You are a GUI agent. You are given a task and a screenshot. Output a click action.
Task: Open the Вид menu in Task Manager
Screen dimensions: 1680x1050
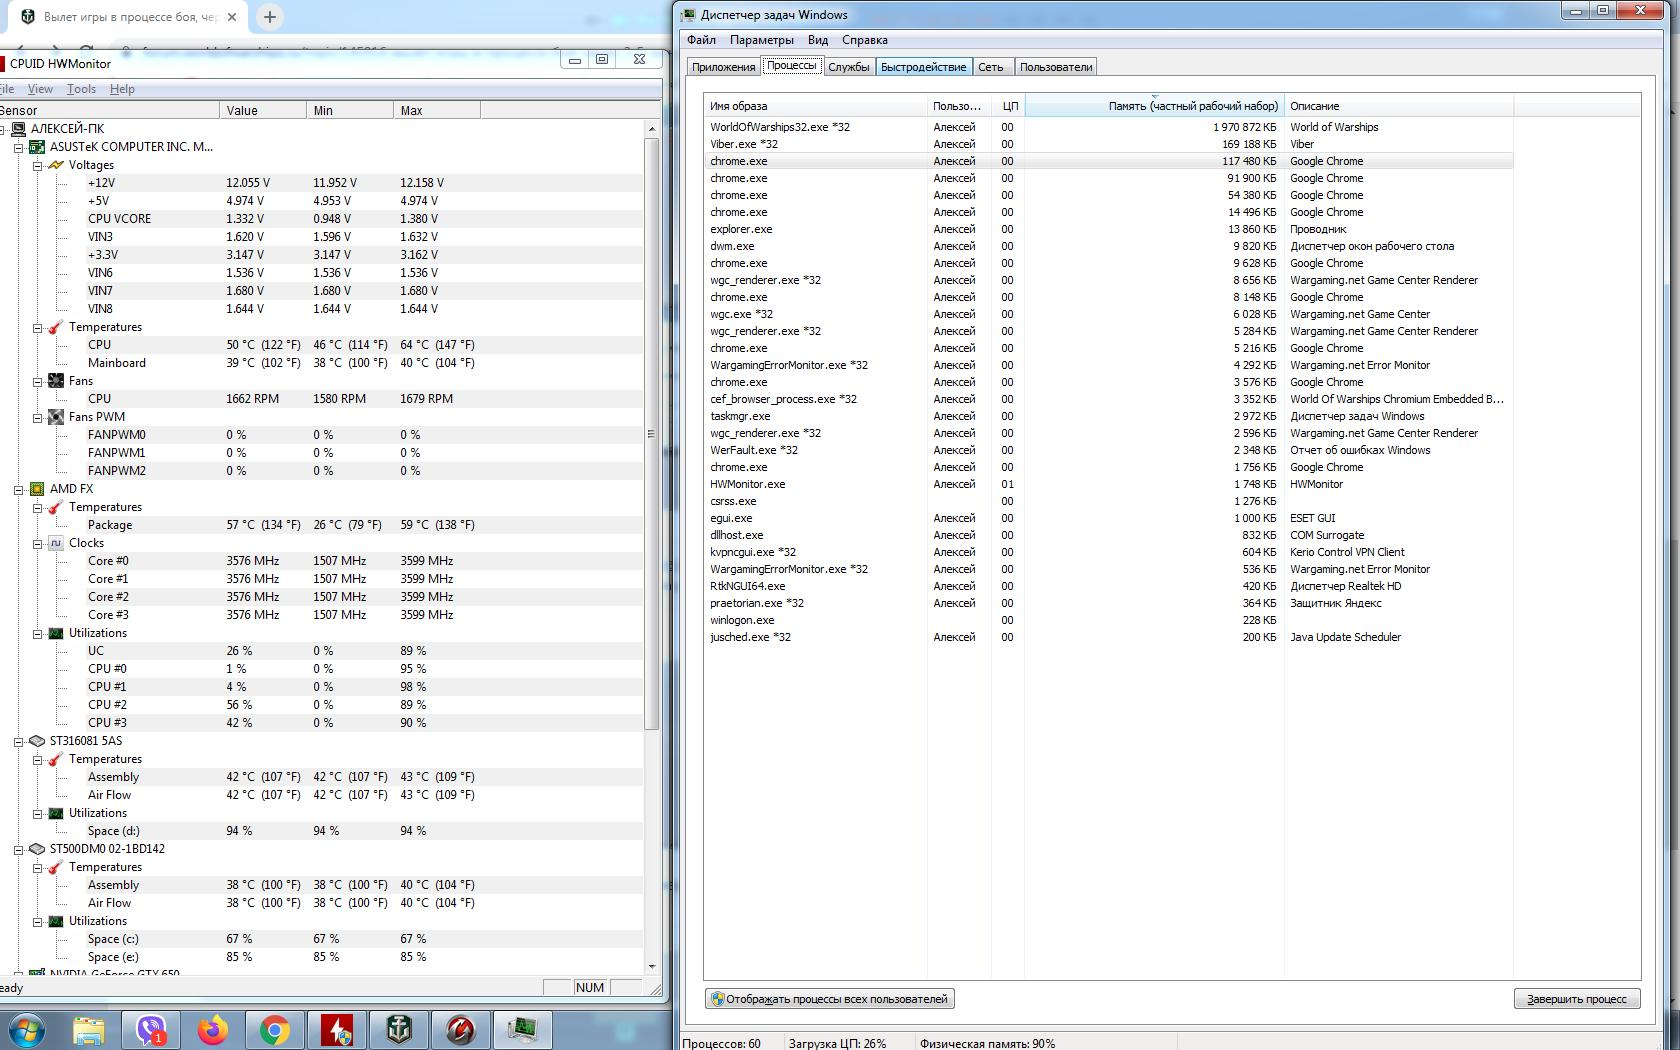coord(818,40)
